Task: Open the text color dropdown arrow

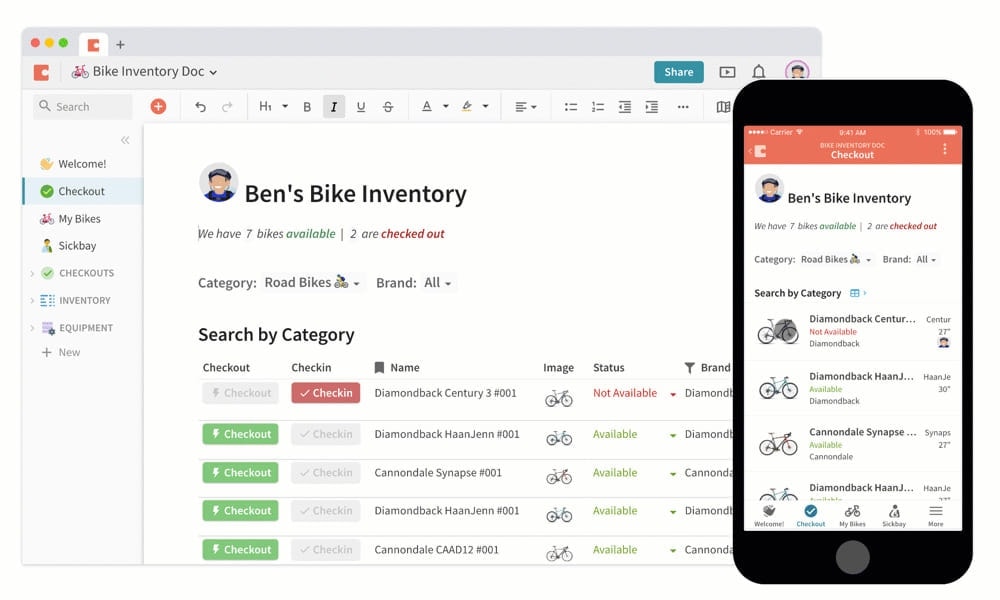Action: (x=446, y=106)
